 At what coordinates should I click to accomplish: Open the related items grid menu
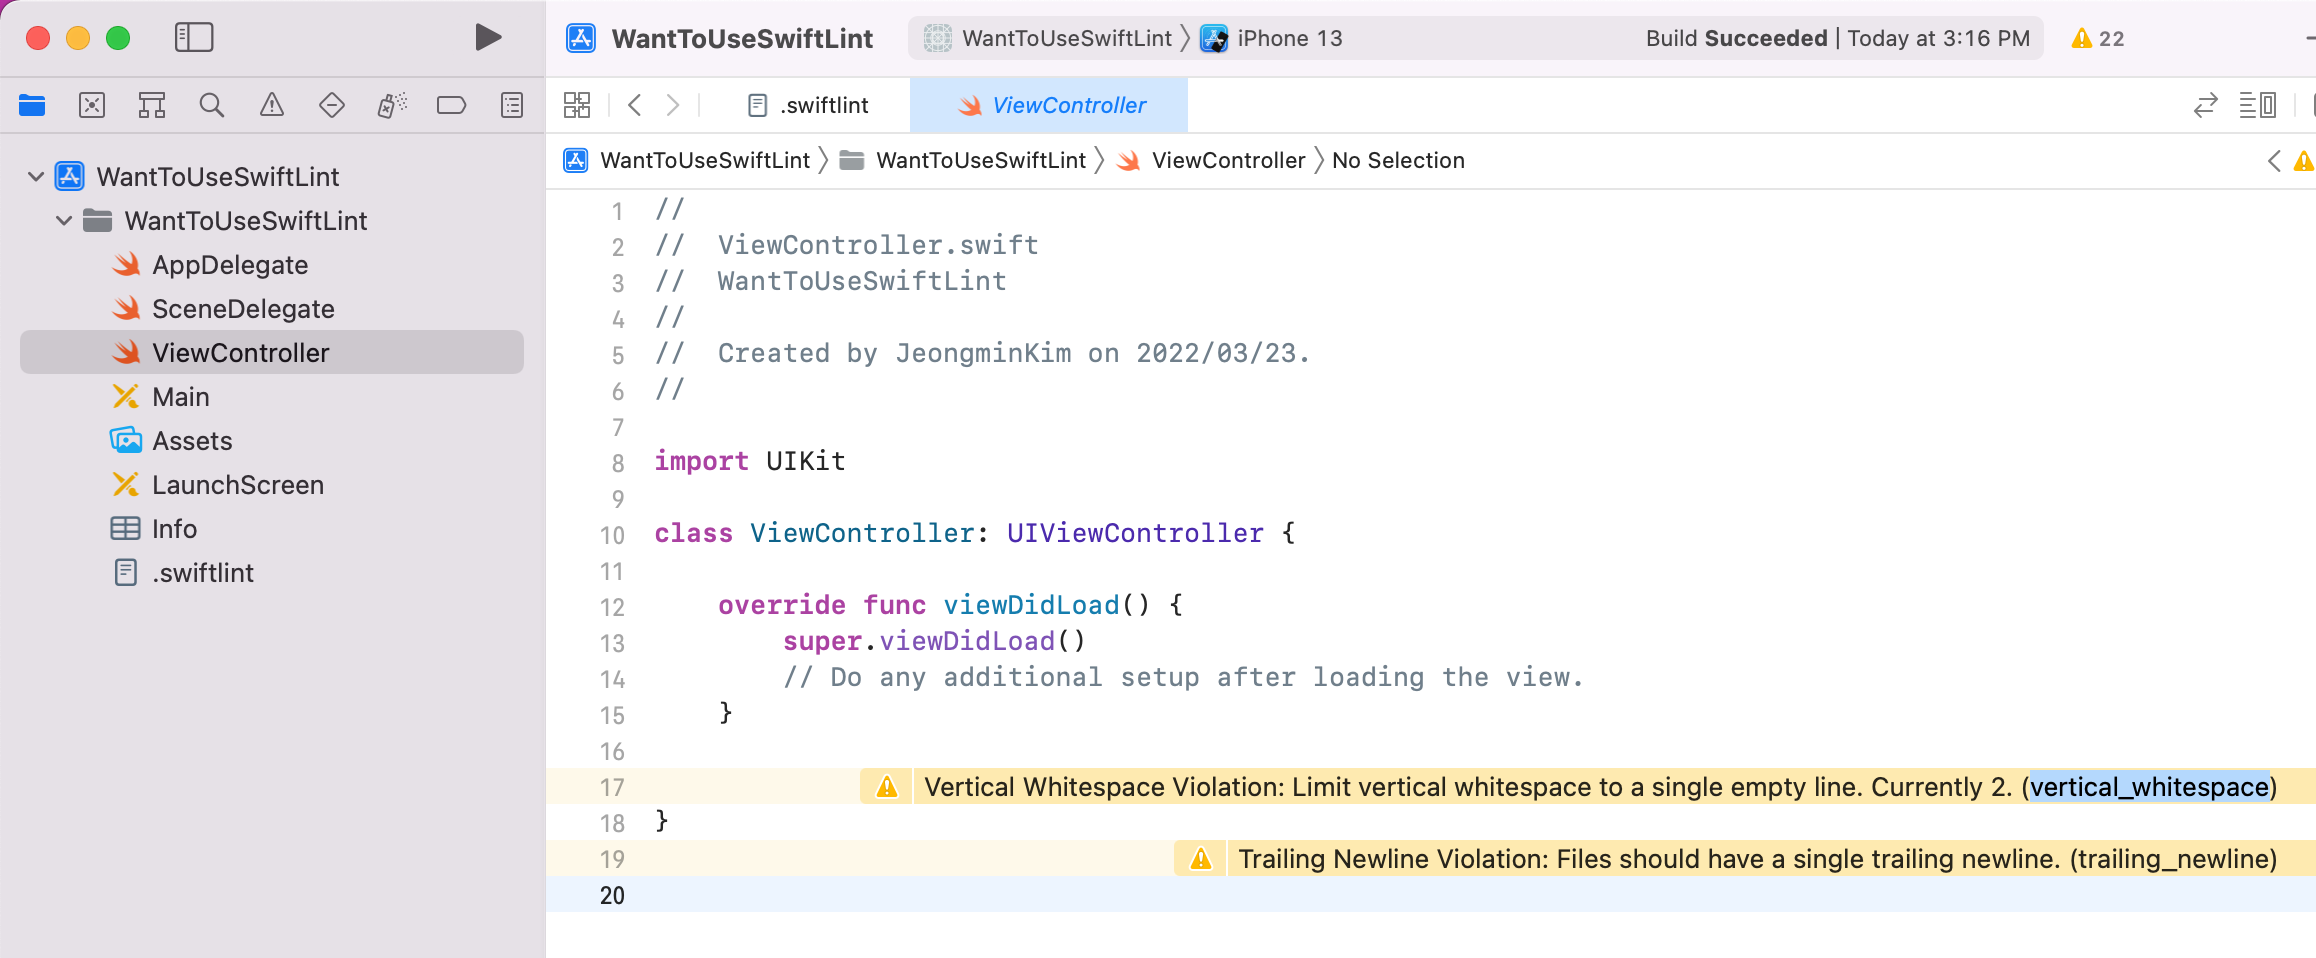(577, 105)
